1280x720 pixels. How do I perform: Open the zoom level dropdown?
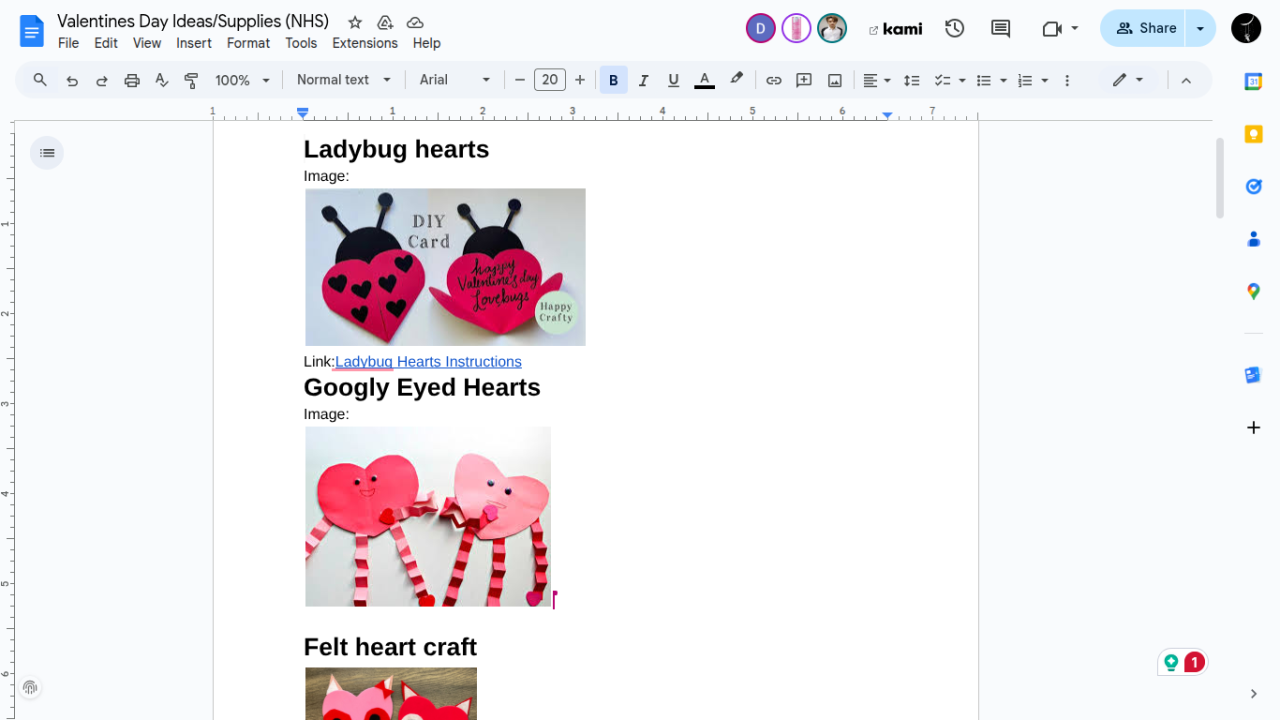point(243,80)
